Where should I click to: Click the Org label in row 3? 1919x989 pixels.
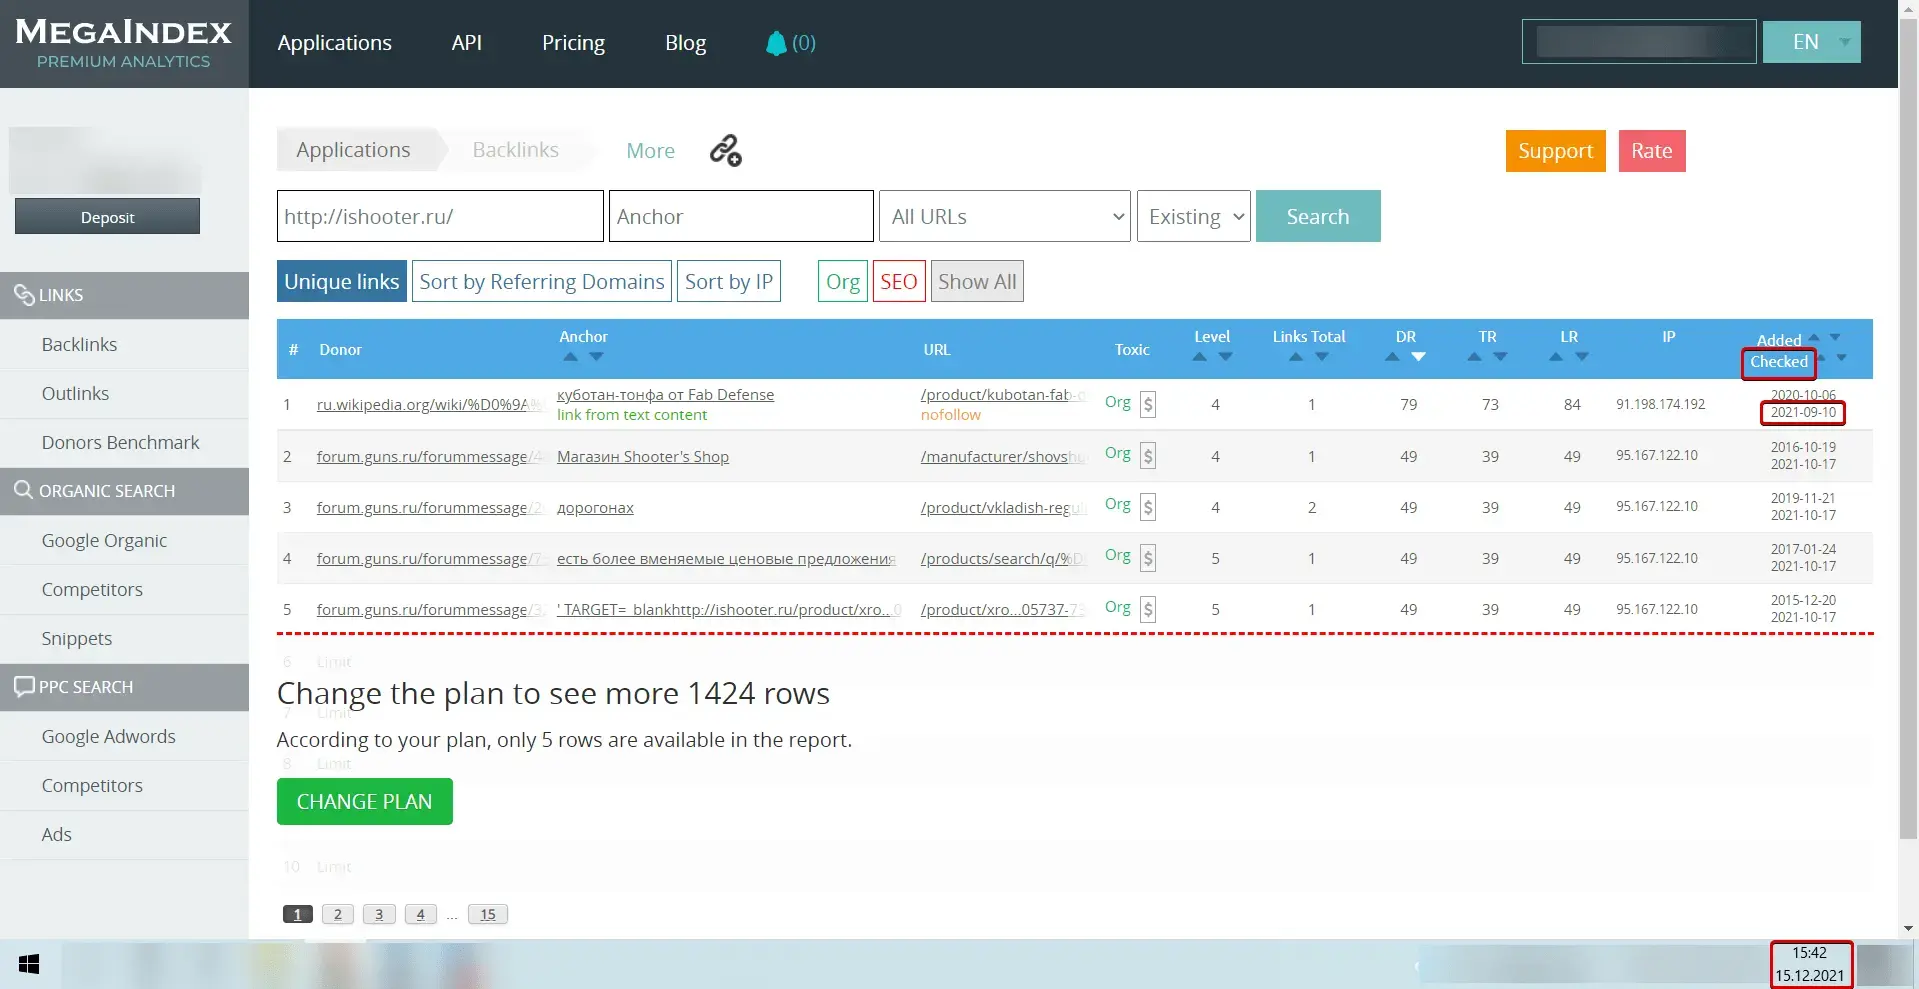coord(1118,504)
